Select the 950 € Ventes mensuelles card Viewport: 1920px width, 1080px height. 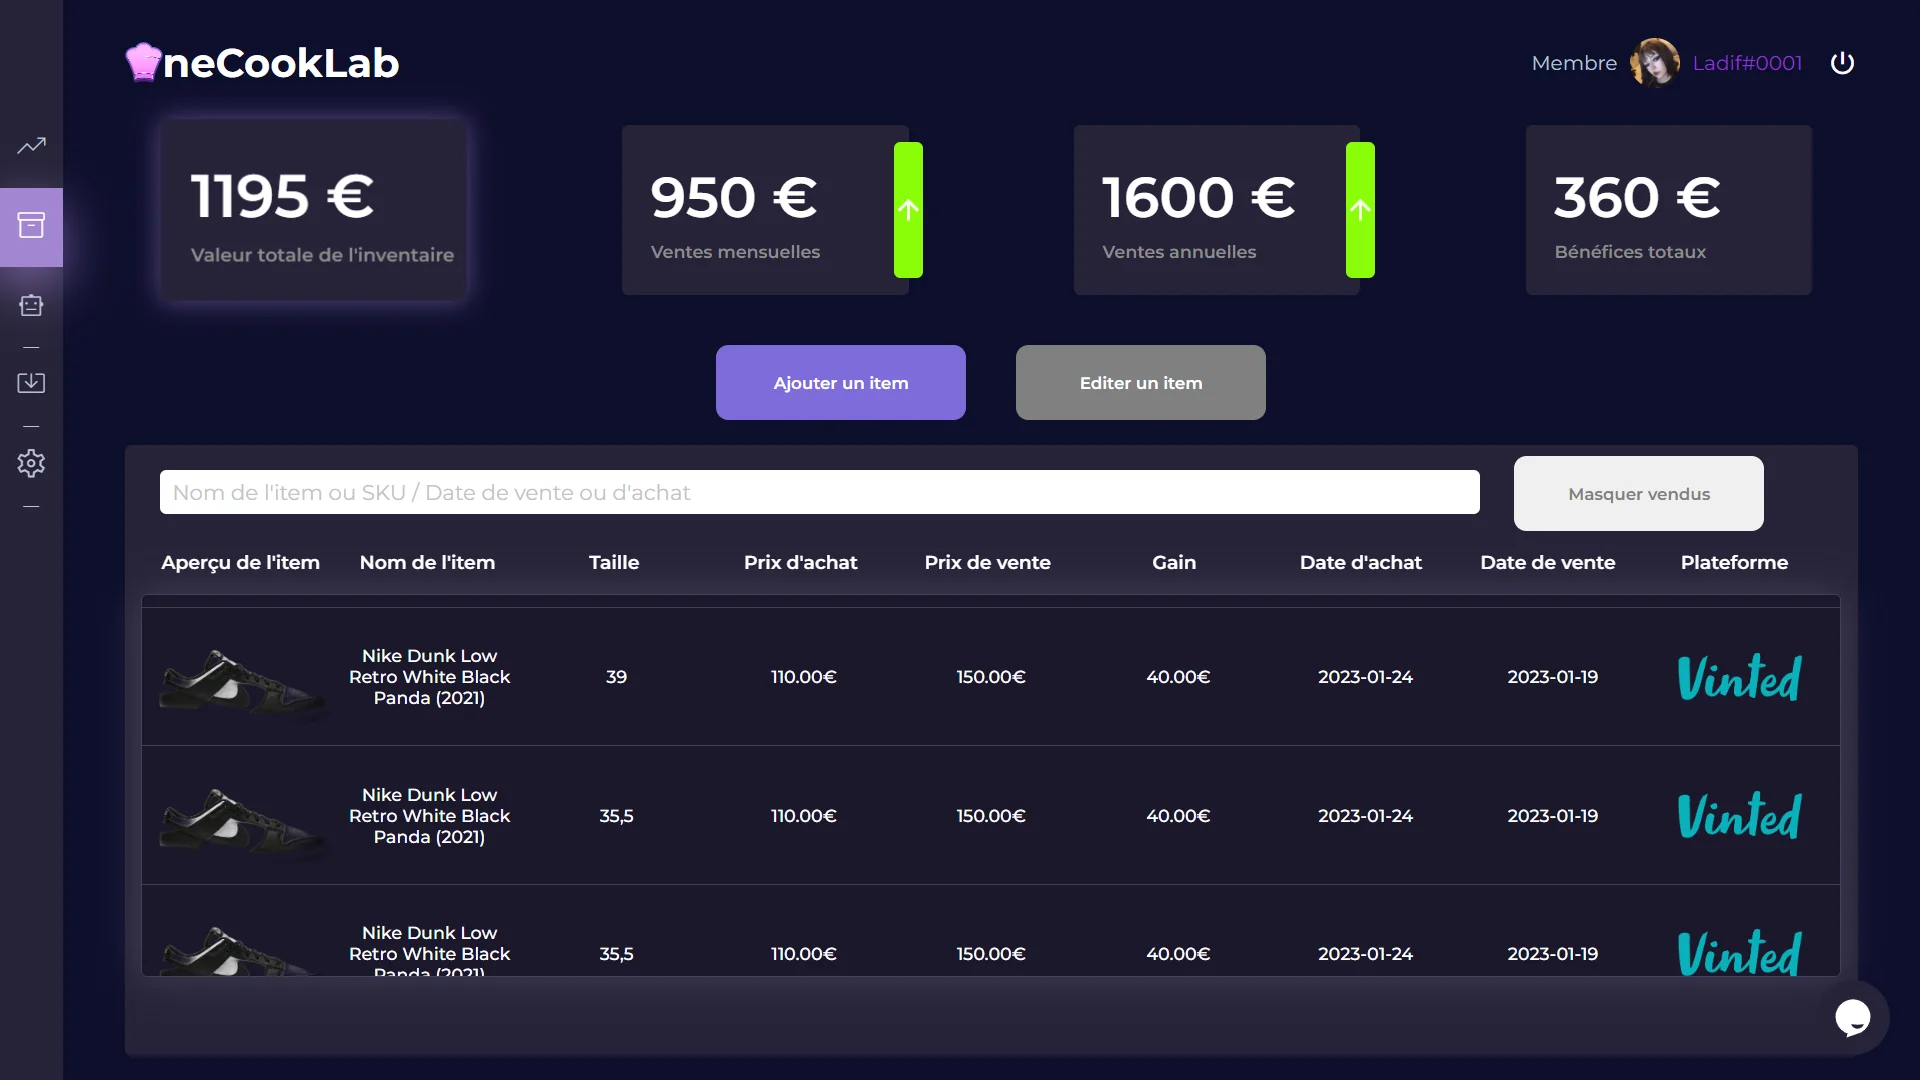[765, 210]
